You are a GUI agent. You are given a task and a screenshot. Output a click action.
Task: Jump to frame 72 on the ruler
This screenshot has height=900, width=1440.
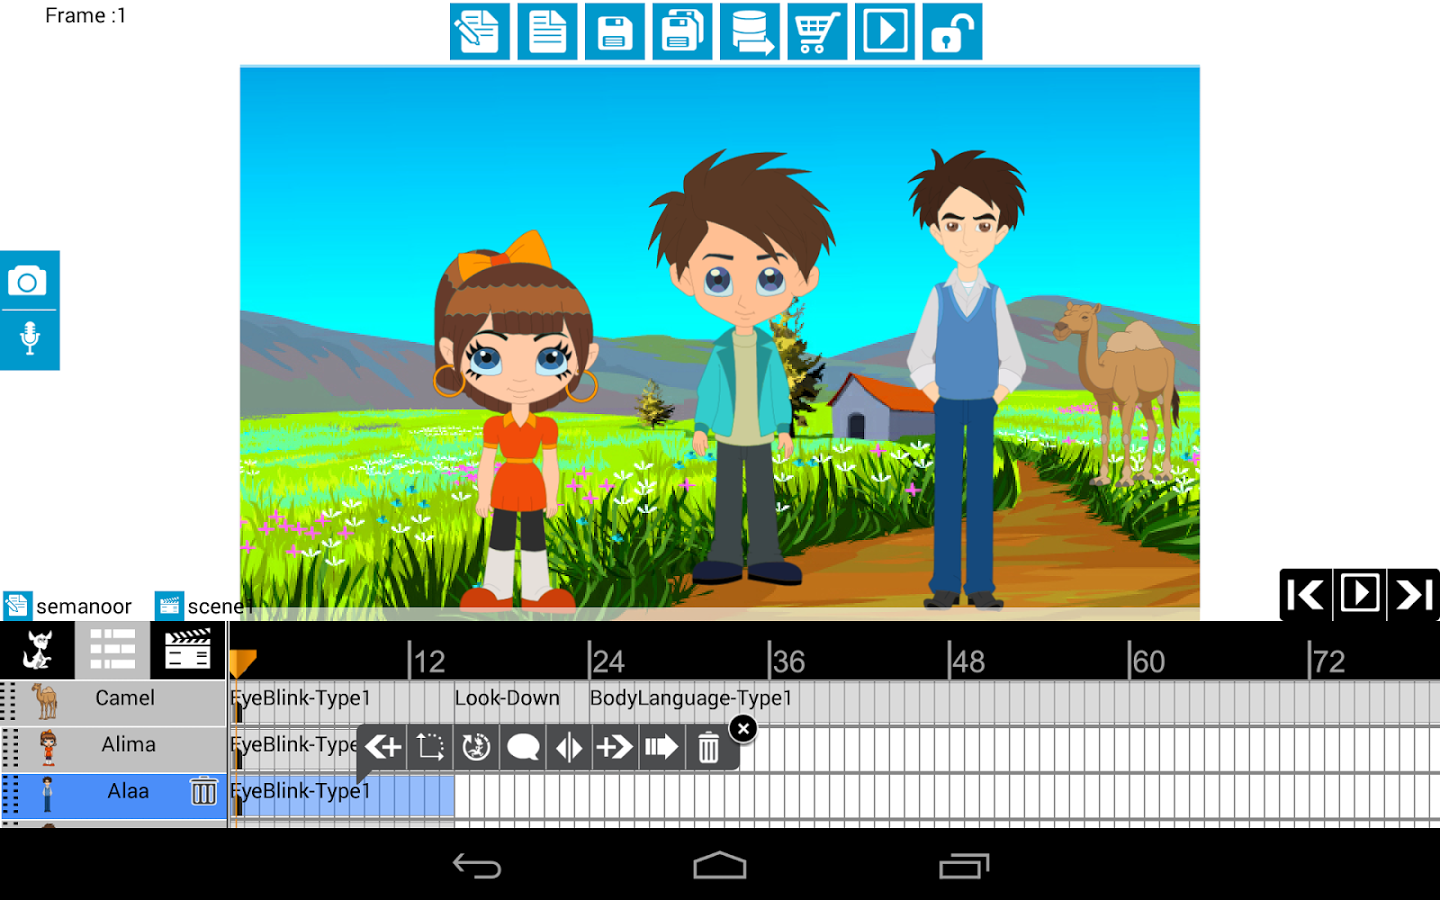coord(1328,661)
